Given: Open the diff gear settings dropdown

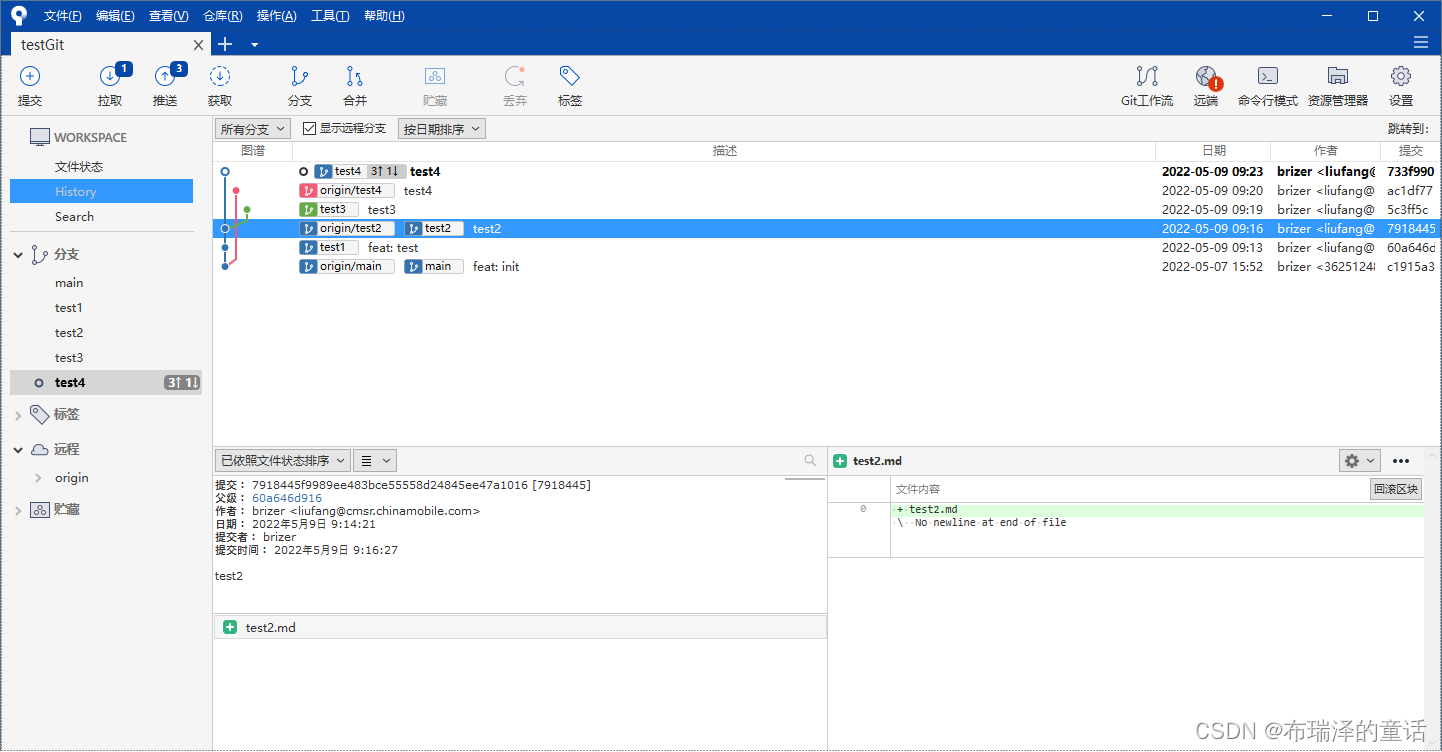Looking at the screenshot, I should point(1359,461).
